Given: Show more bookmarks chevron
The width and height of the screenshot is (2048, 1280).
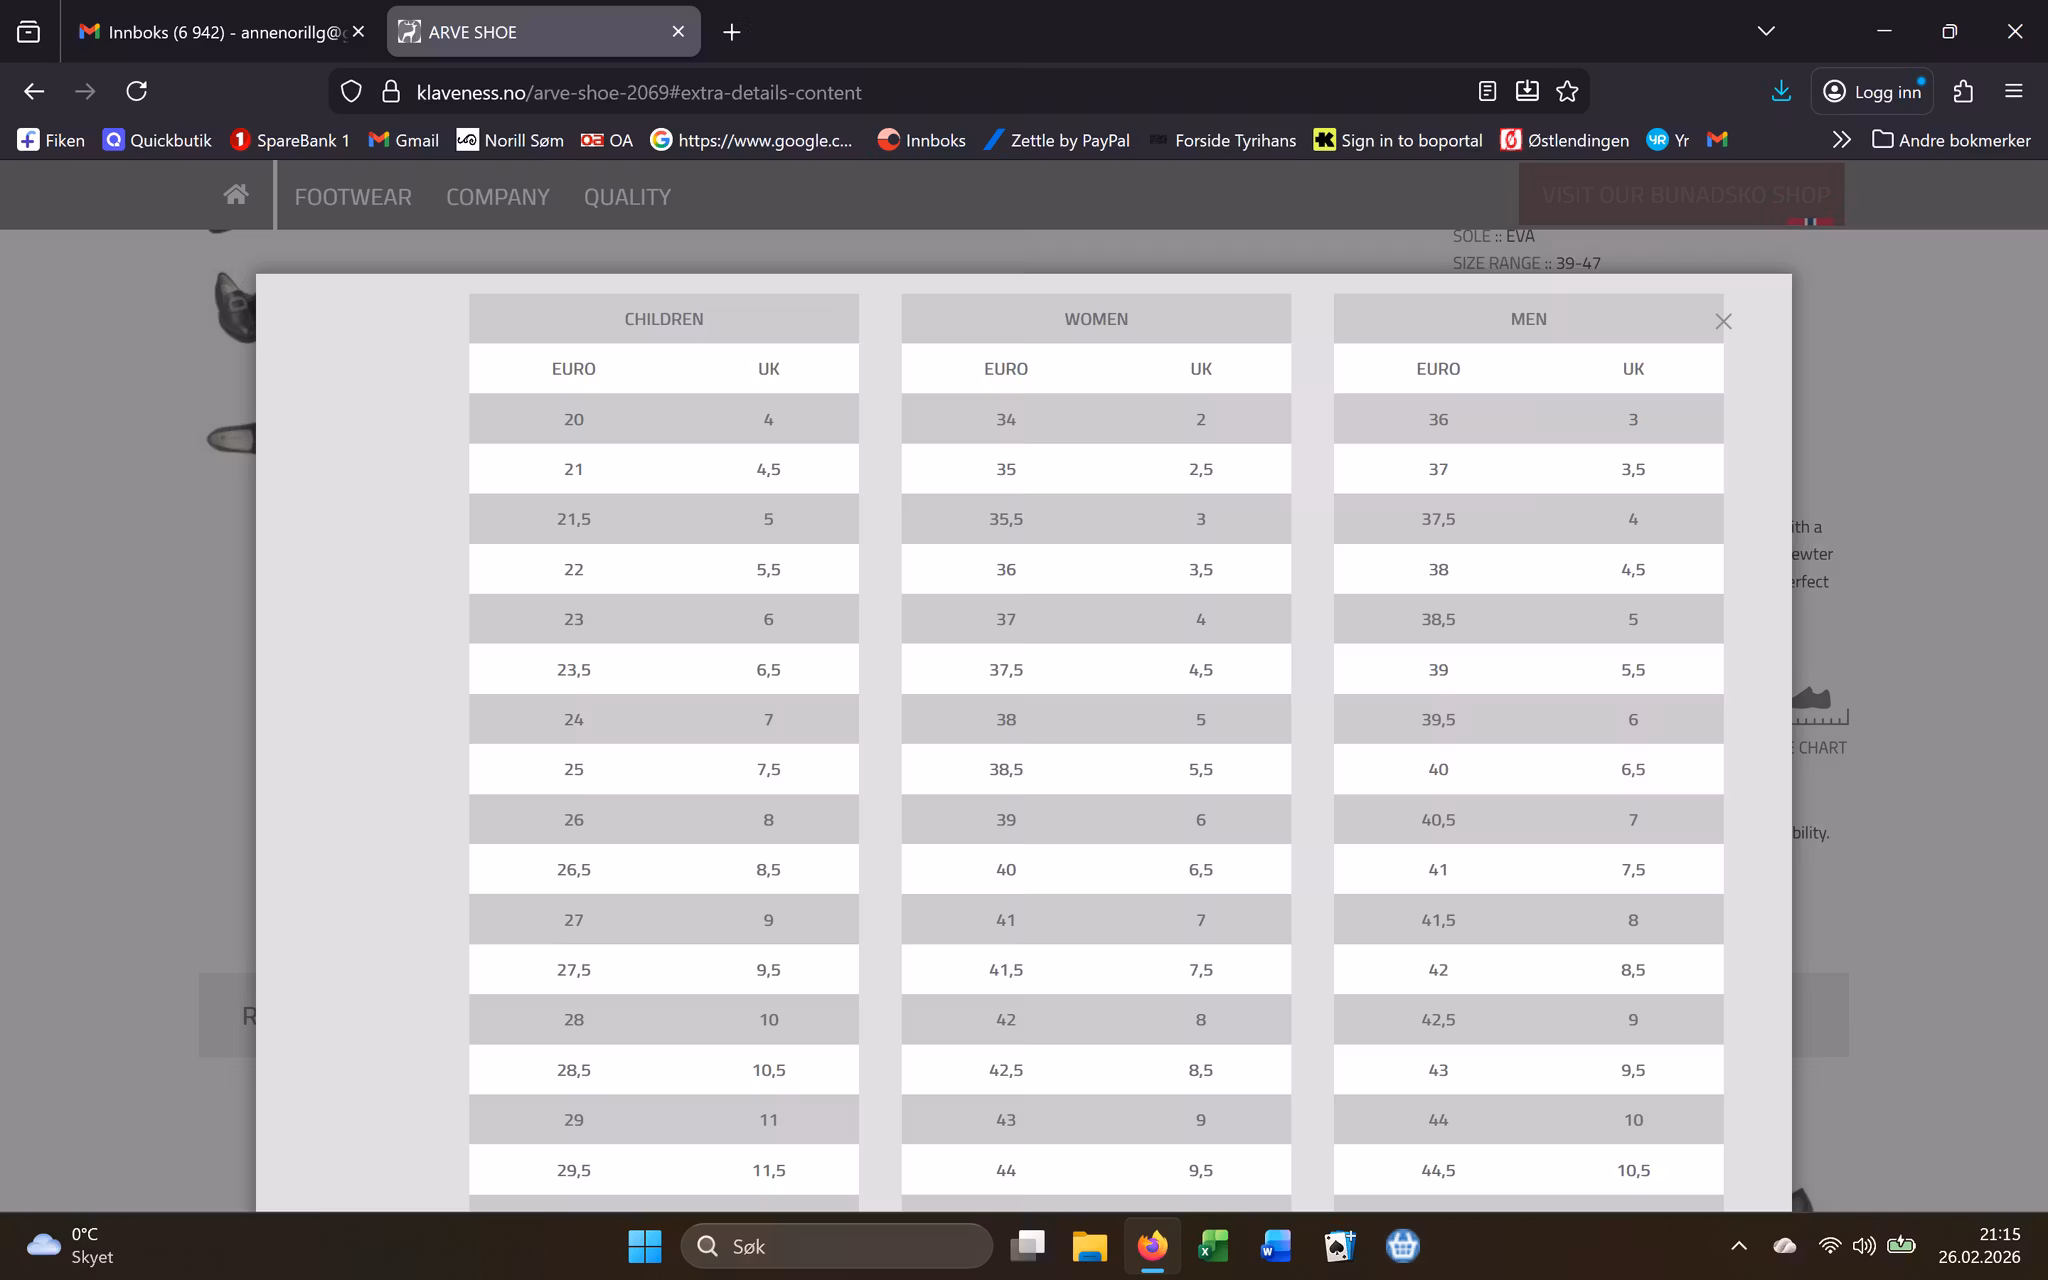Looking at the screenshot, I should (1841, 140).
